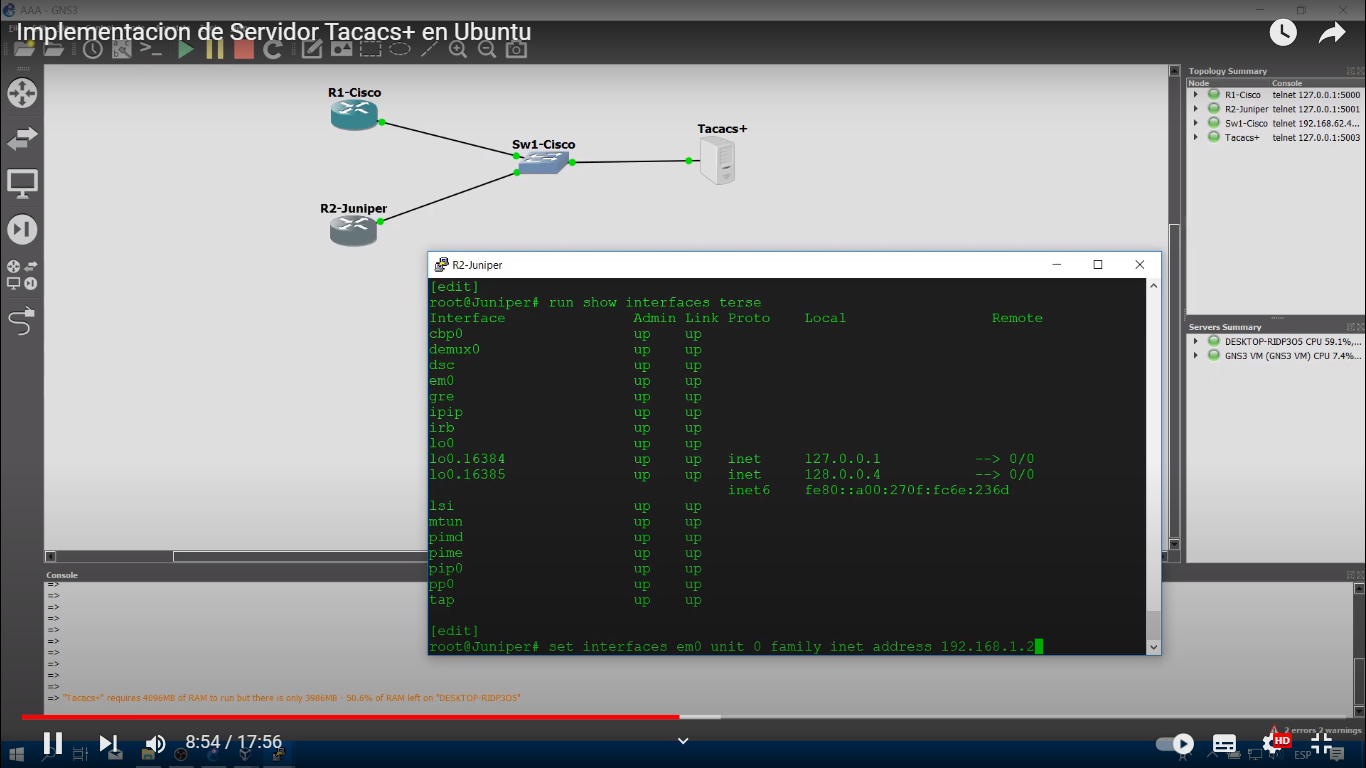This screenshot has width=1366, height=768.
Task: Click GNS3 snapshot clock icon
Action: pyautogui.click(x=92, y=48)
